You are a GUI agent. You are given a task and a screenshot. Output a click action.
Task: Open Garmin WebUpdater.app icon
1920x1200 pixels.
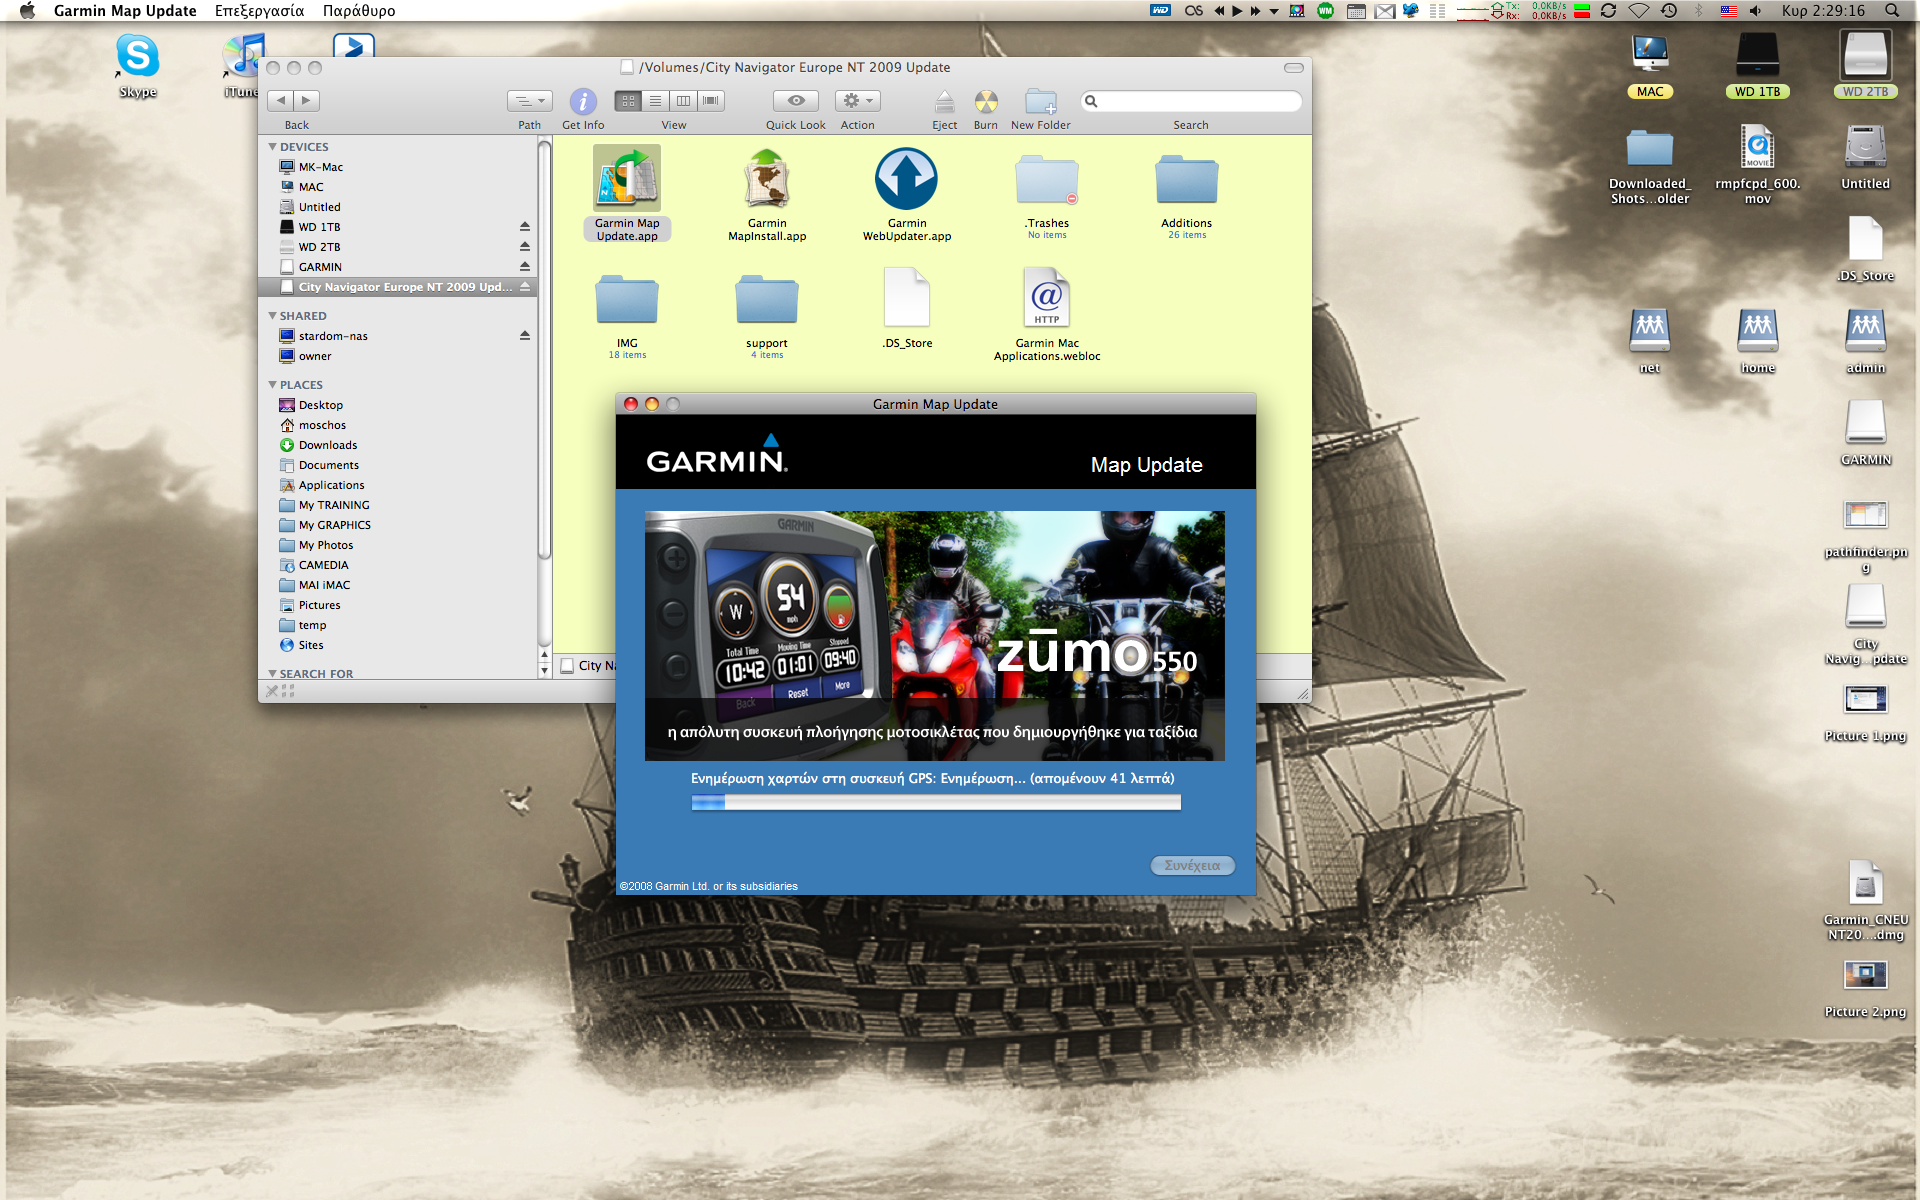point(907,193)
